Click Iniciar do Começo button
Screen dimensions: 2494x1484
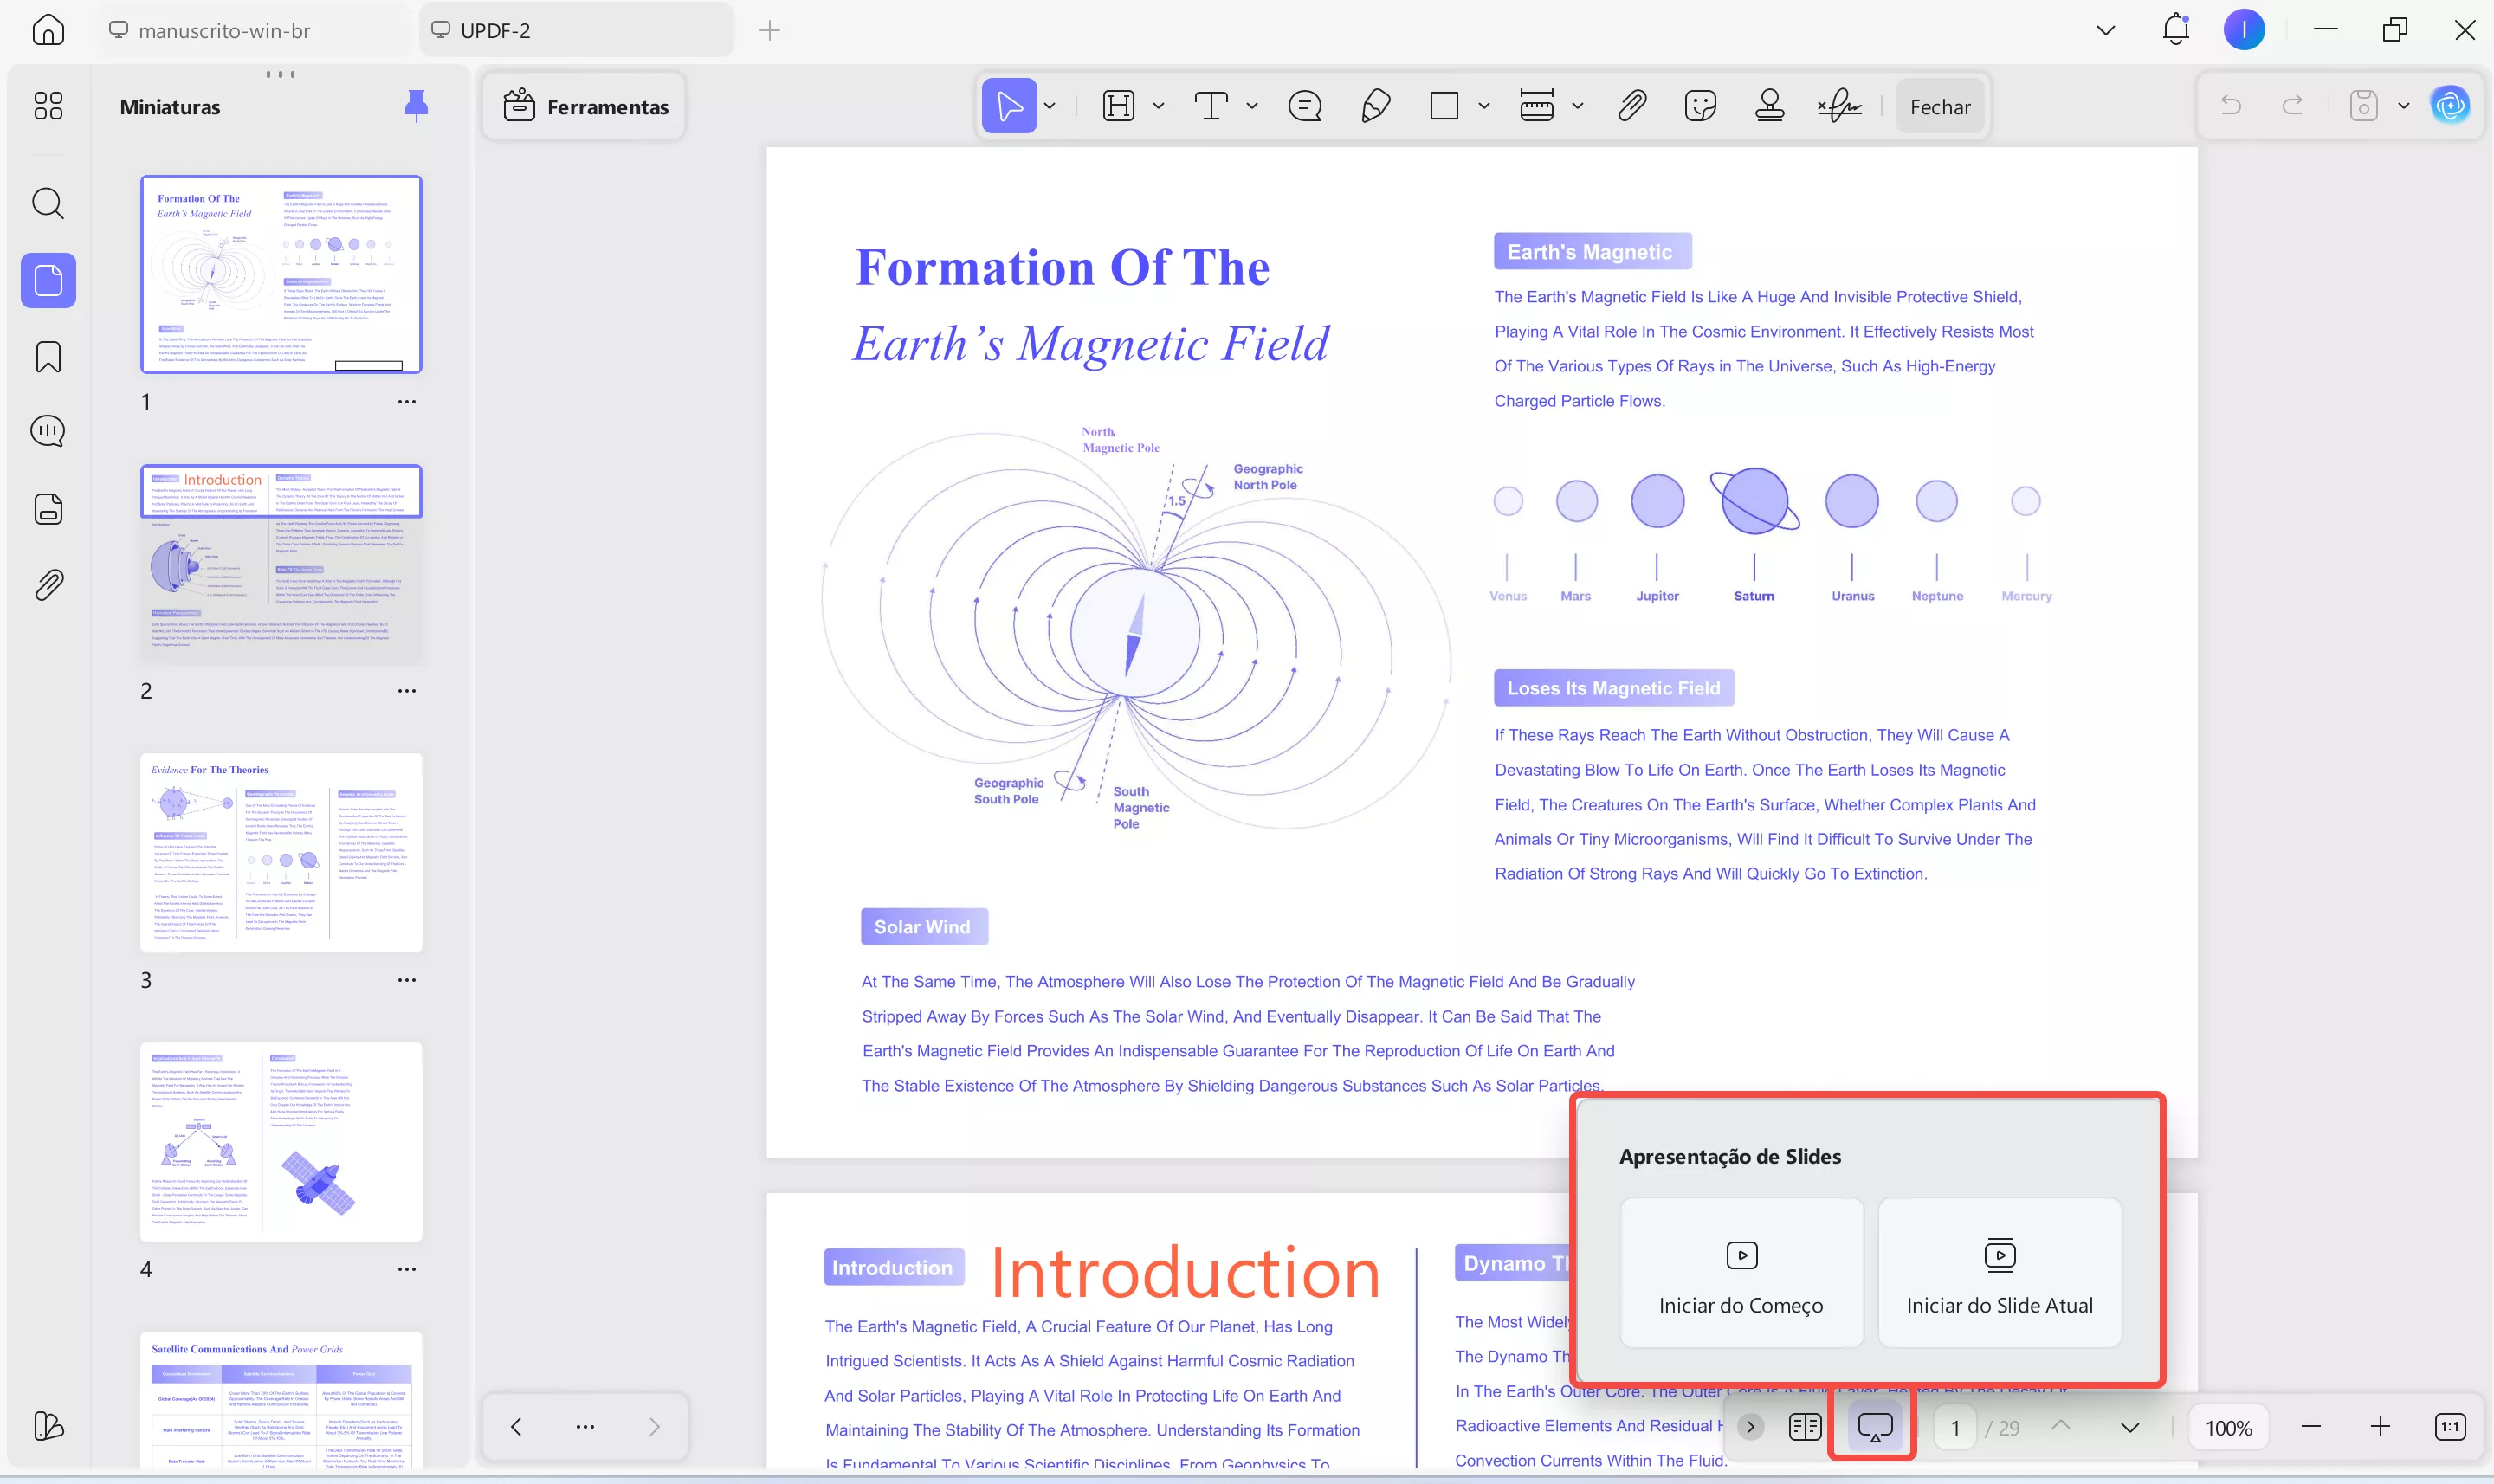tap(1741, 1273)
